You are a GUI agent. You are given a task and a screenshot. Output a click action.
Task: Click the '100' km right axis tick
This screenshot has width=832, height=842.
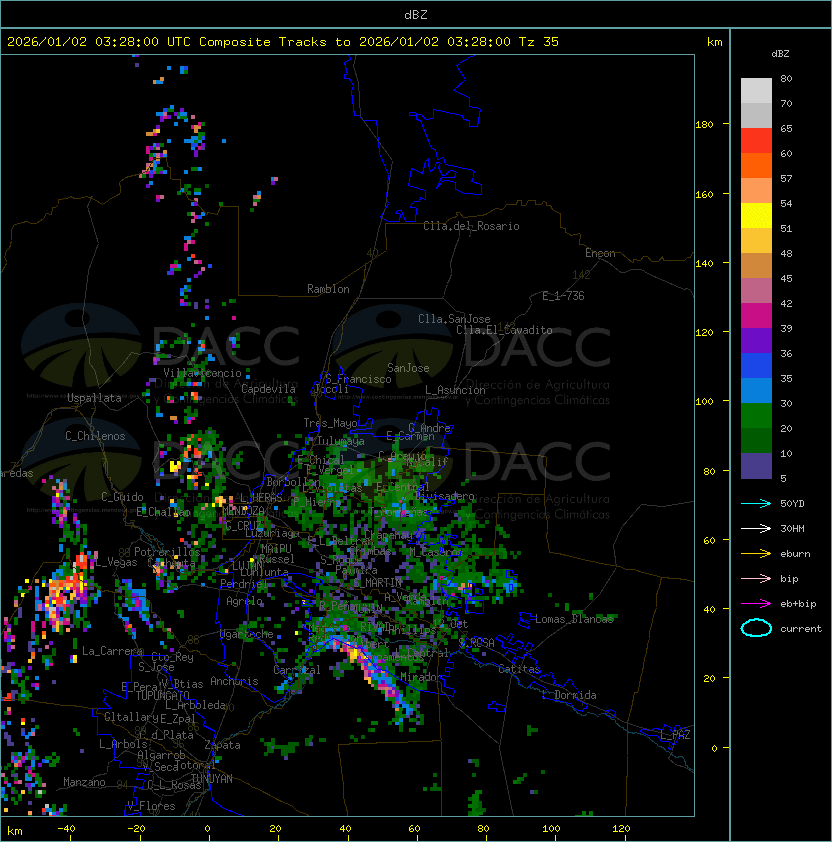704,402
